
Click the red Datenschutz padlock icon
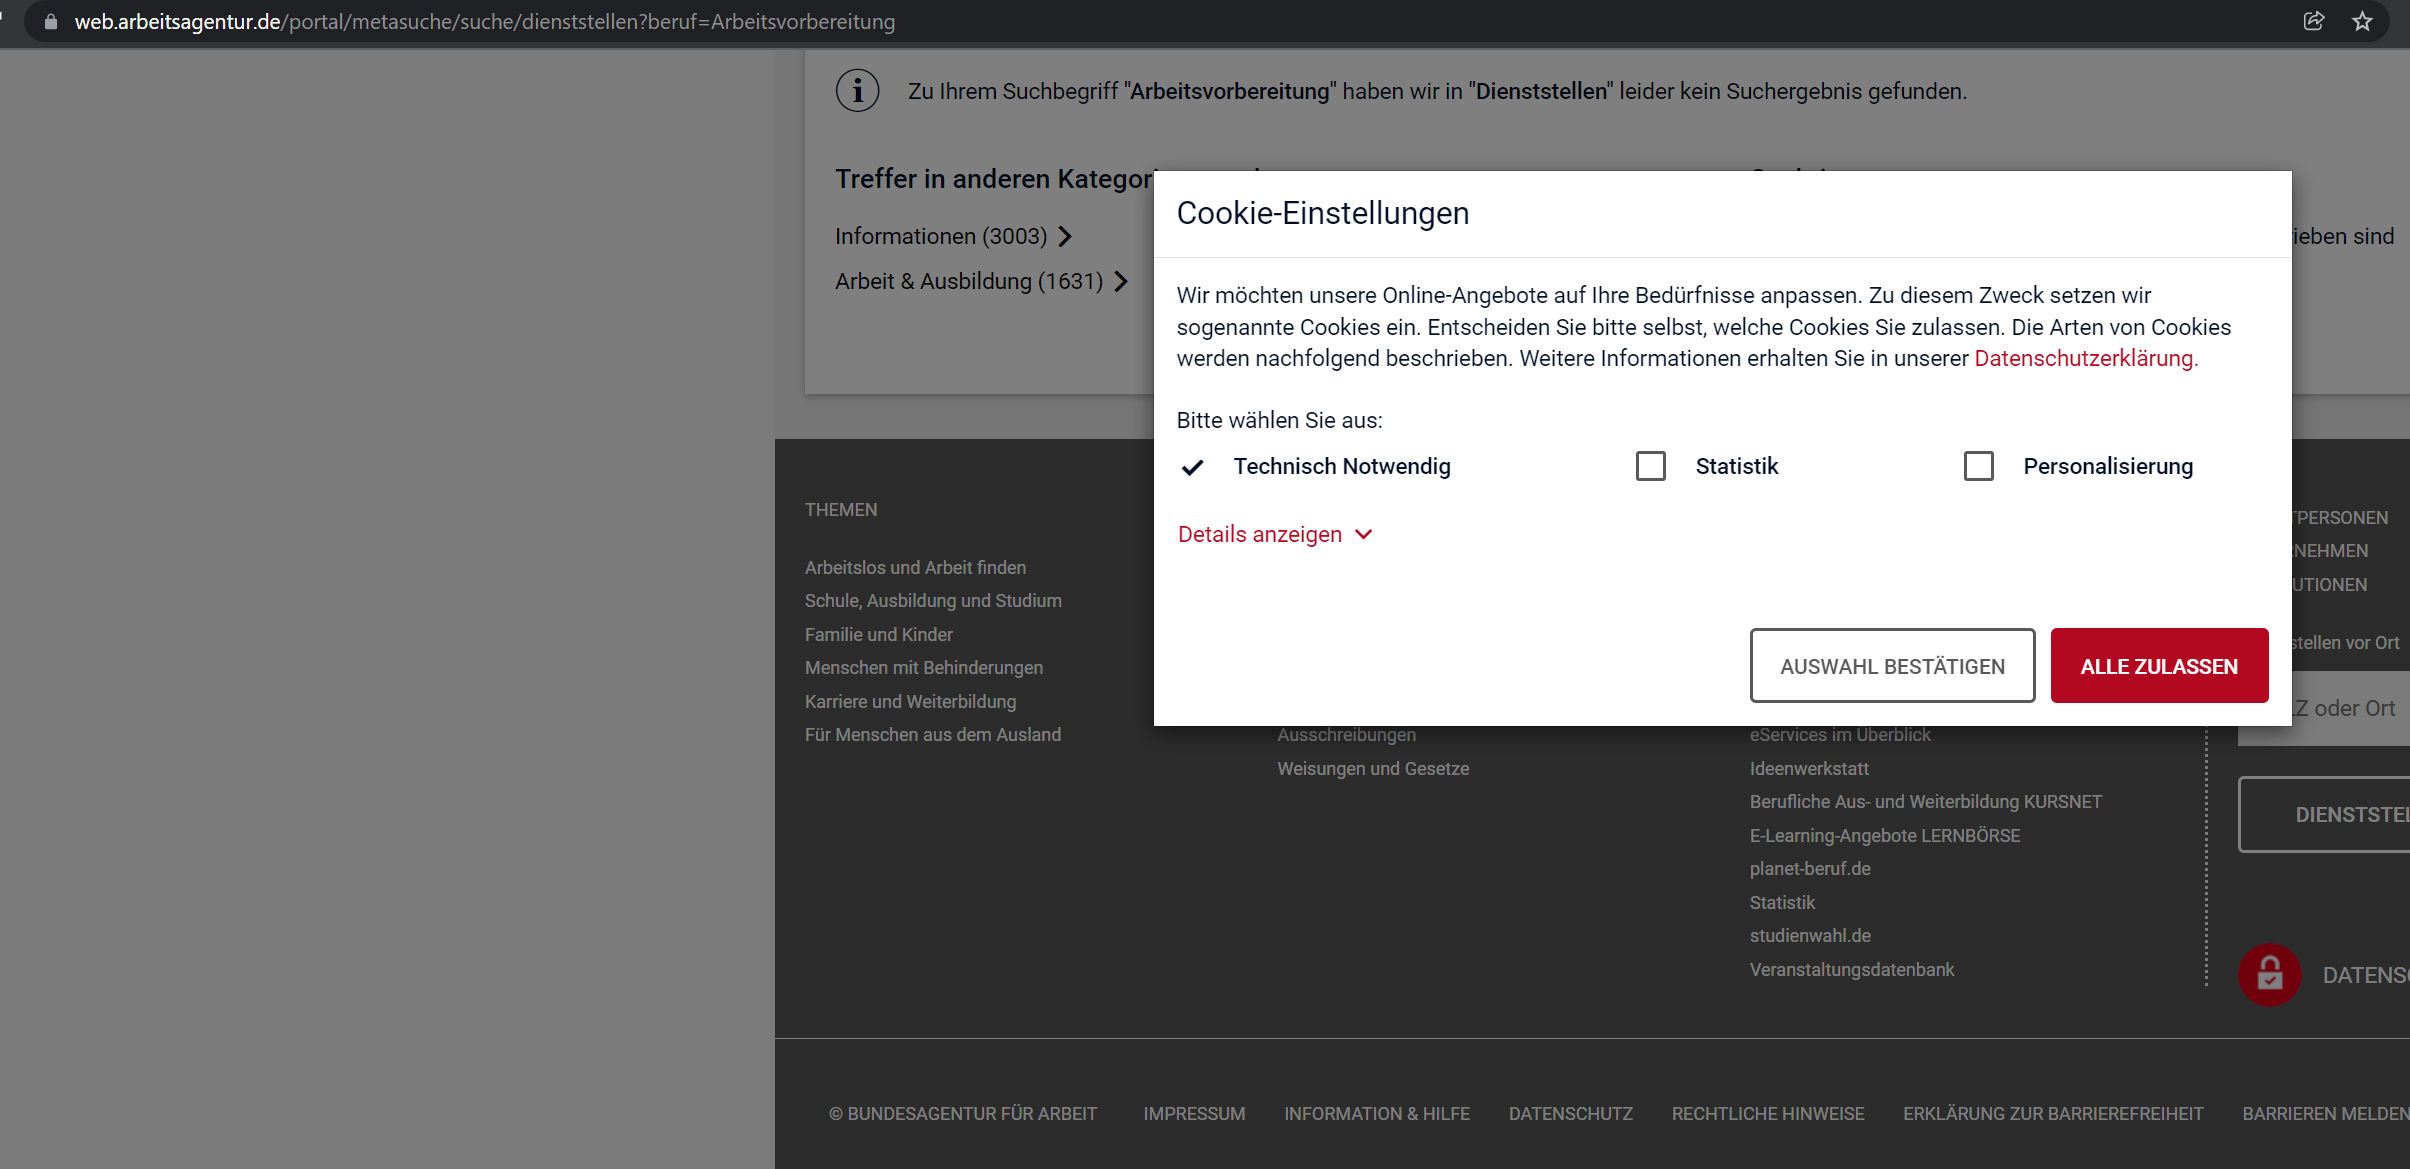[x=2268, y=974]
